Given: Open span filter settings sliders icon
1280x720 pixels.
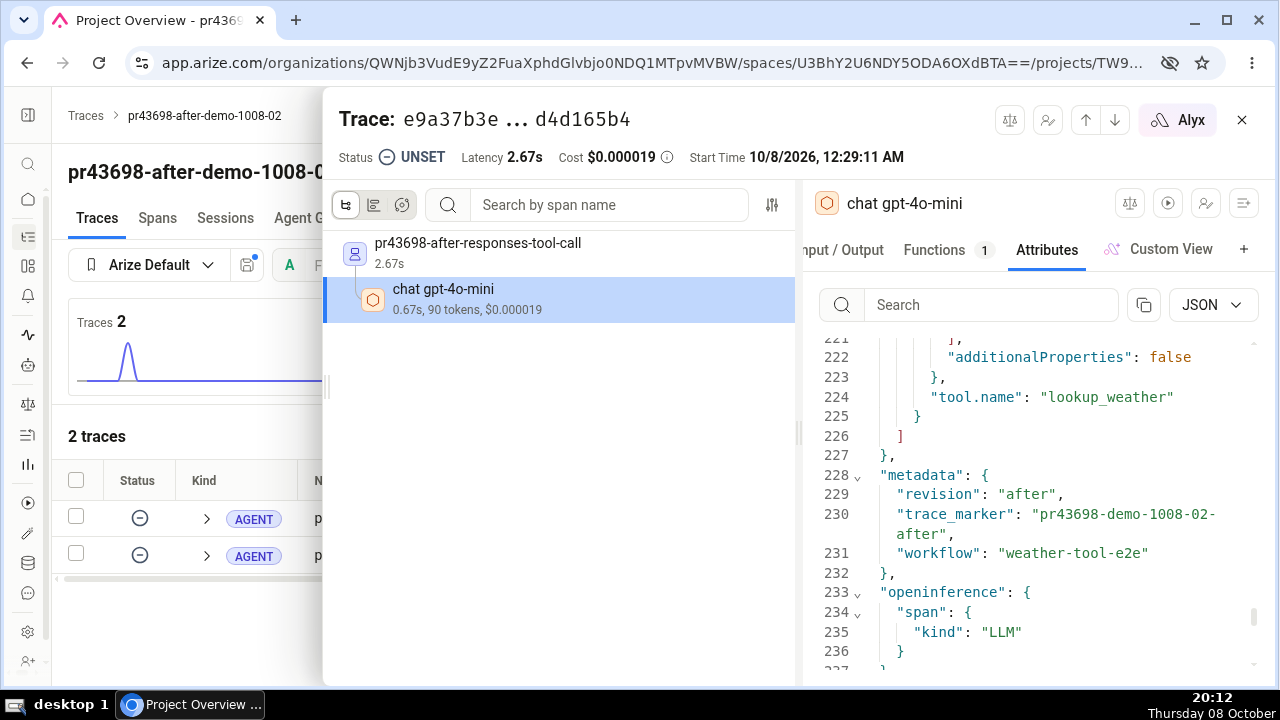Looking at the screenshot, I should click(772, 205).
